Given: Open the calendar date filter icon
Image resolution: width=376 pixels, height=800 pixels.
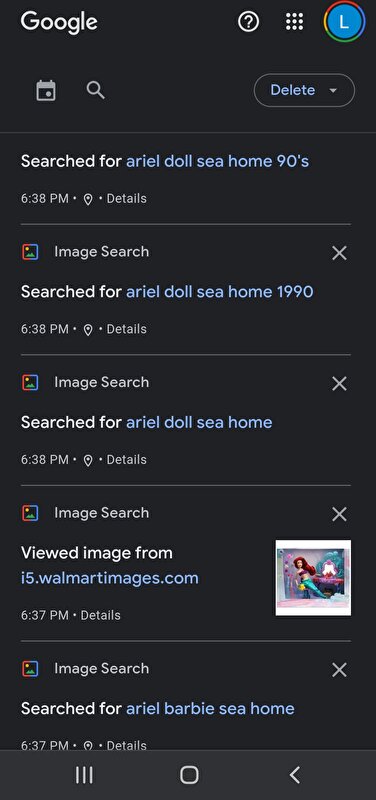Looking at the screenshot, I should click(46, 91).
